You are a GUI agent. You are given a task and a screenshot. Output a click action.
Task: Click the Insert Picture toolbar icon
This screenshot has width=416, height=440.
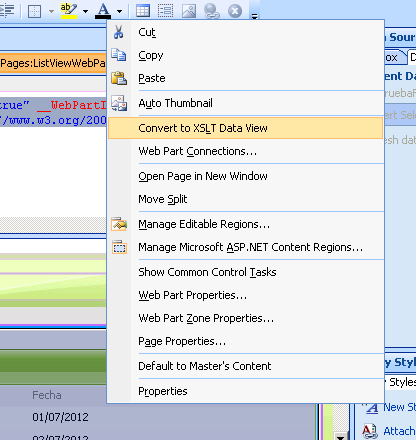189,11
